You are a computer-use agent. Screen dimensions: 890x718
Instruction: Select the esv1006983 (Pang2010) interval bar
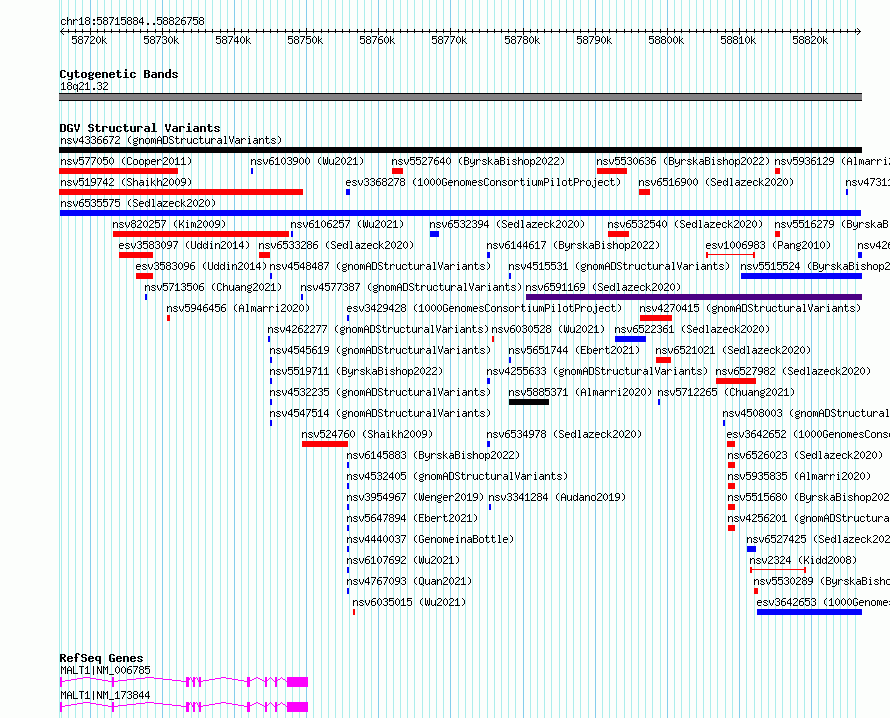[731, 255]
